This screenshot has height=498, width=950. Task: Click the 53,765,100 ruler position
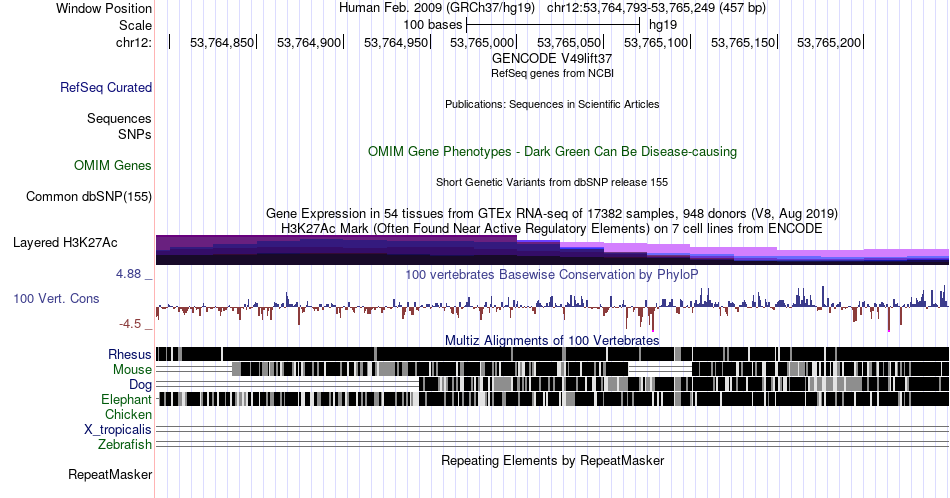pyautogui.click(x=656, y=42)
